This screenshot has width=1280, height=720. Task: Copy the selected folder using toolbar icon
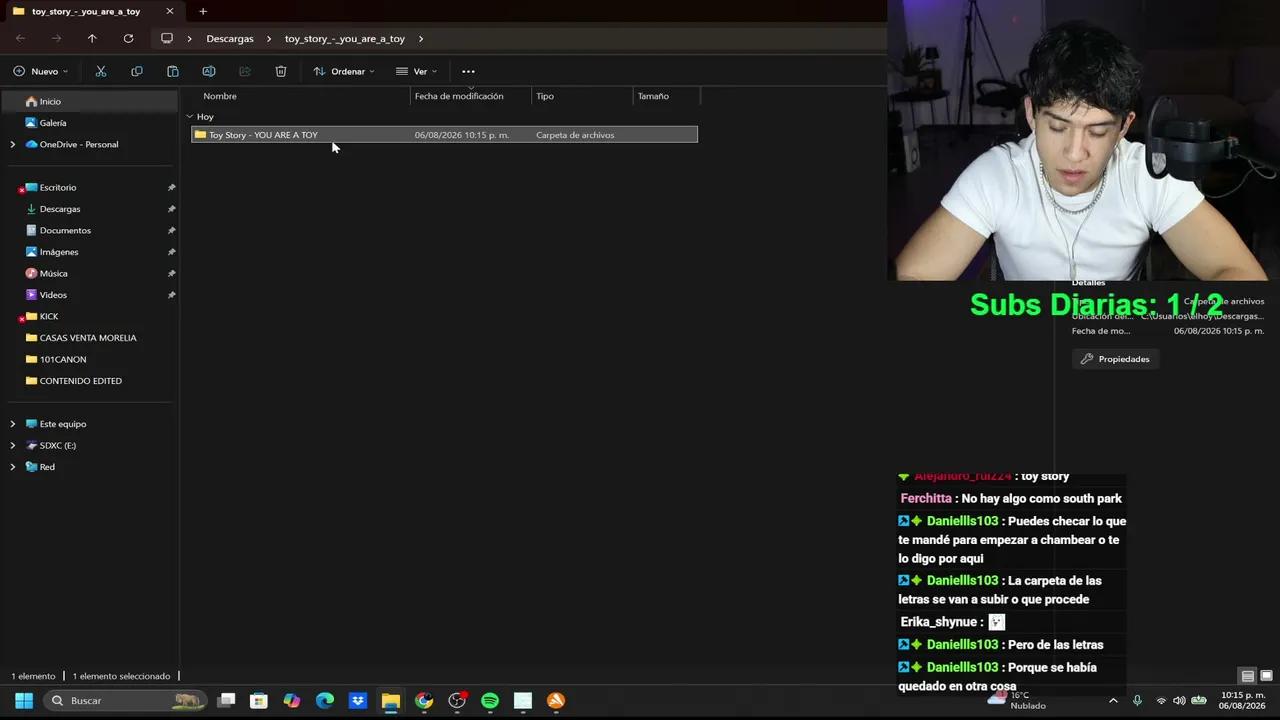(x=137, y=71)
